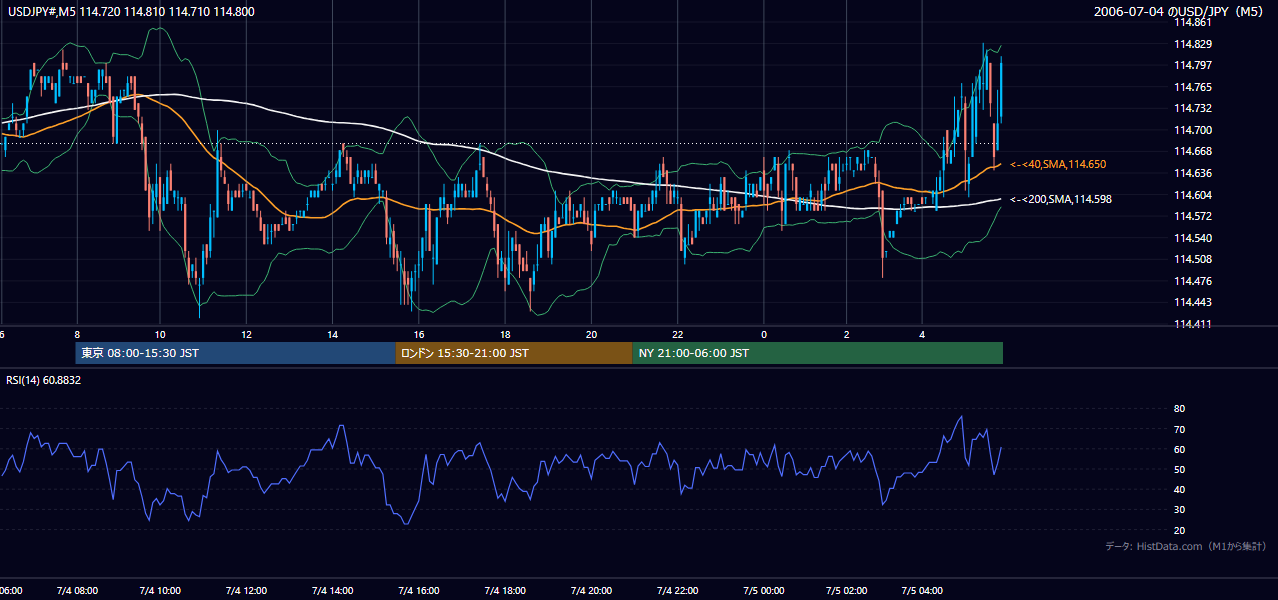The width and height of the screenshot is (1278, 600).
Task: Click price axis value 114.411
Action: pyautogui.click(x=1193, y=324)
